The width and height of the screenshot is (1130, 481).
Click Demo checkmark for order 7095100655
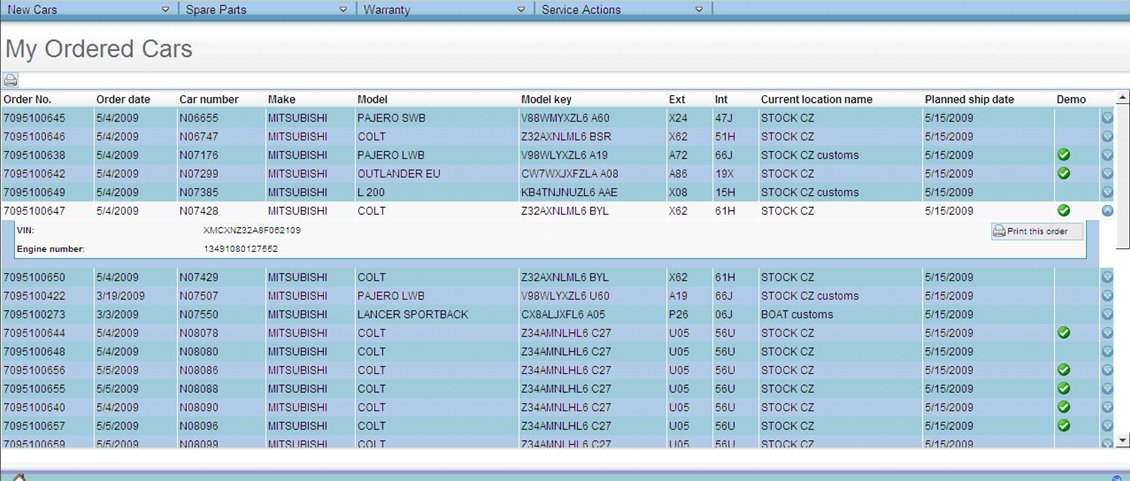tap(1064, 389)
